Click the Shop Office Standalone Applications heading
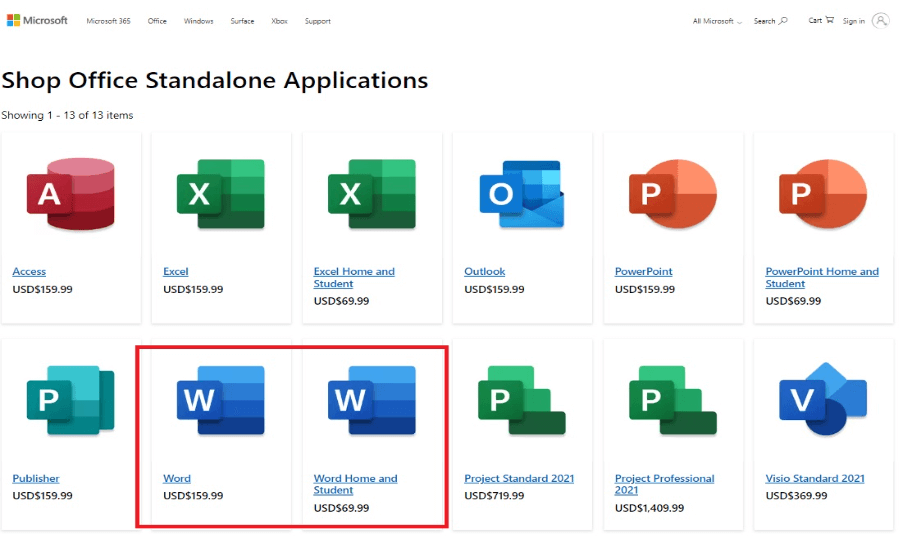 [x=214, y=81]
